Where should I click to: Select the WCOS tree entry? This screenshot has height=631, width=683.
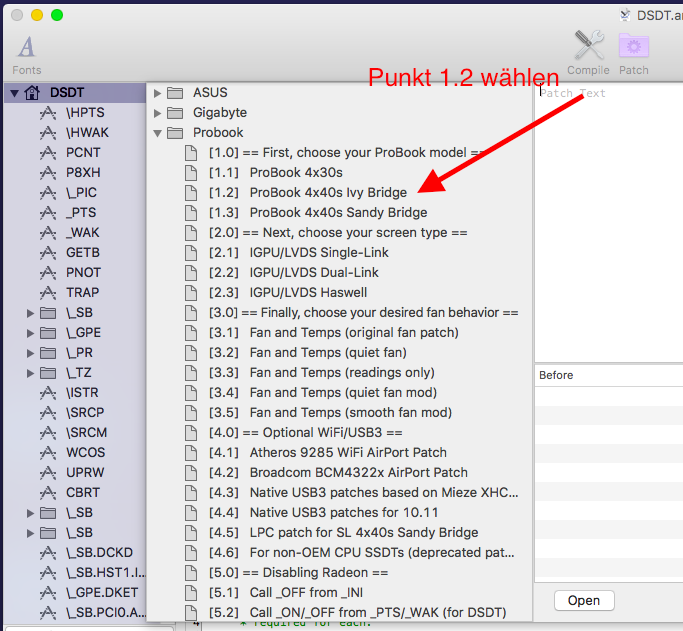pos(85,453)
